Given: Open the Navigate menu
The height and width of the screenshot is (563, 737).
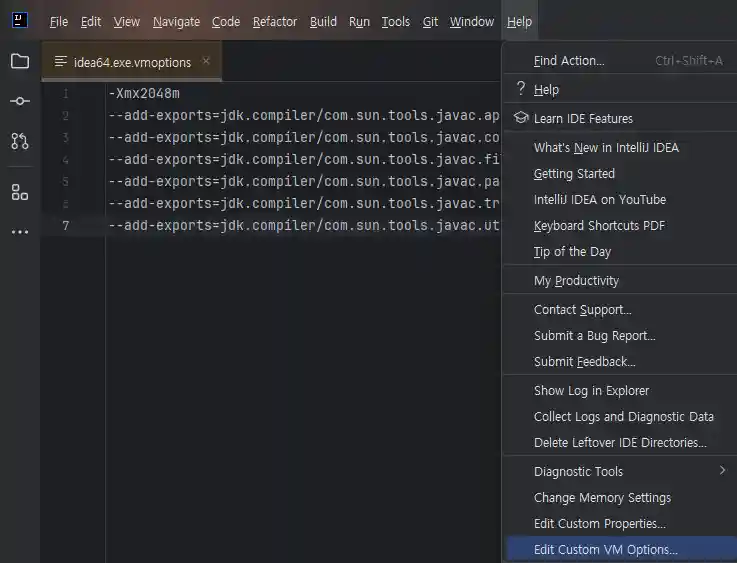Looking at the screenshot, I should coord(176,22).
